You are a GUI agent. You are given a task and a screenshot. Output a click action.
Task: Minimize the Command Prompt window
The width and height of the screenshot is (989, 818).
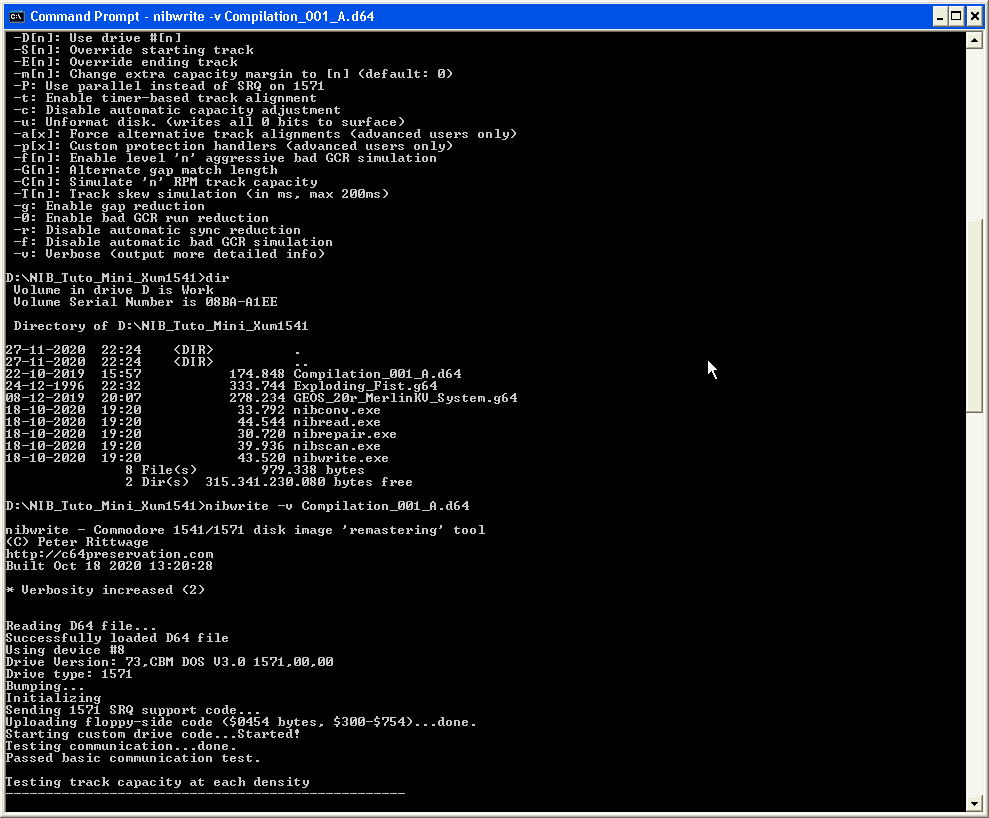[x=940, y=16]
